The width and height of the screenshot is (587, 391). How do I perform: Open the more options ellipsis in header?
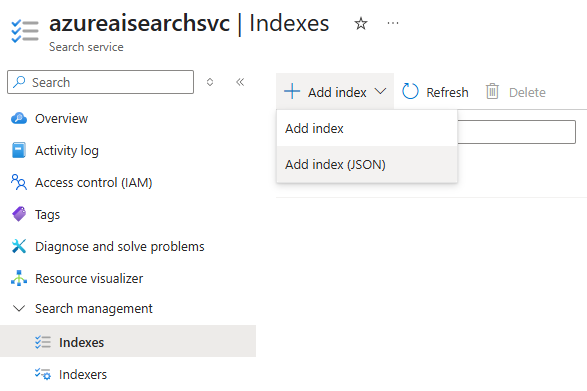point(393,23)
